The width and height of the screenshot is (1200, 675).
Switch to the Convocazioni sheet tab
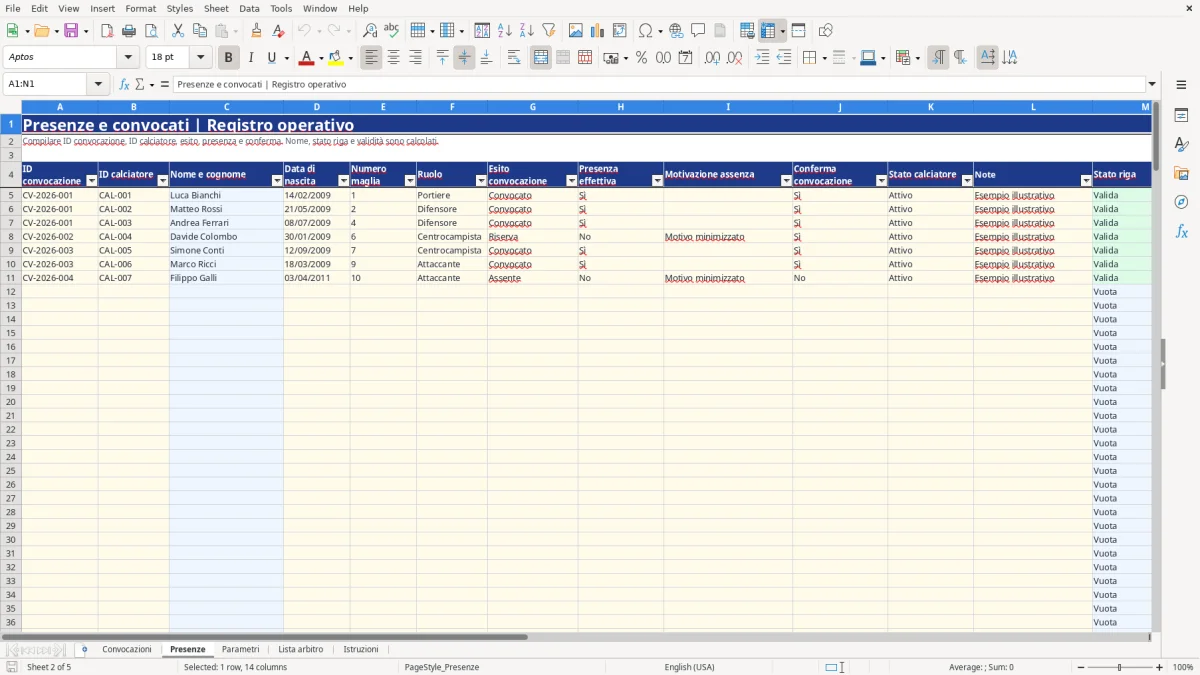[127, 650]
